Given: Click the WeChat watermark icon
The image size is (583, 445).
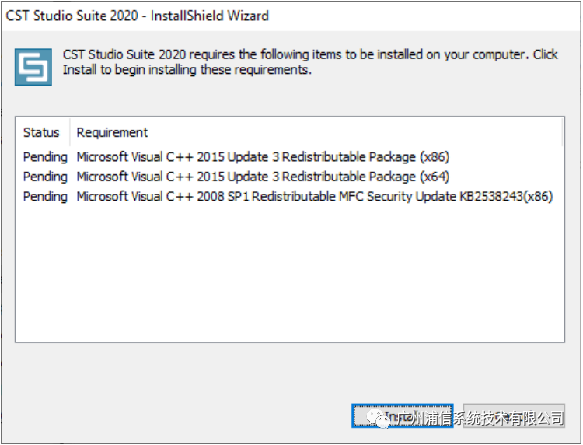Looking at the screenshot, I should [x=377, y=419].
